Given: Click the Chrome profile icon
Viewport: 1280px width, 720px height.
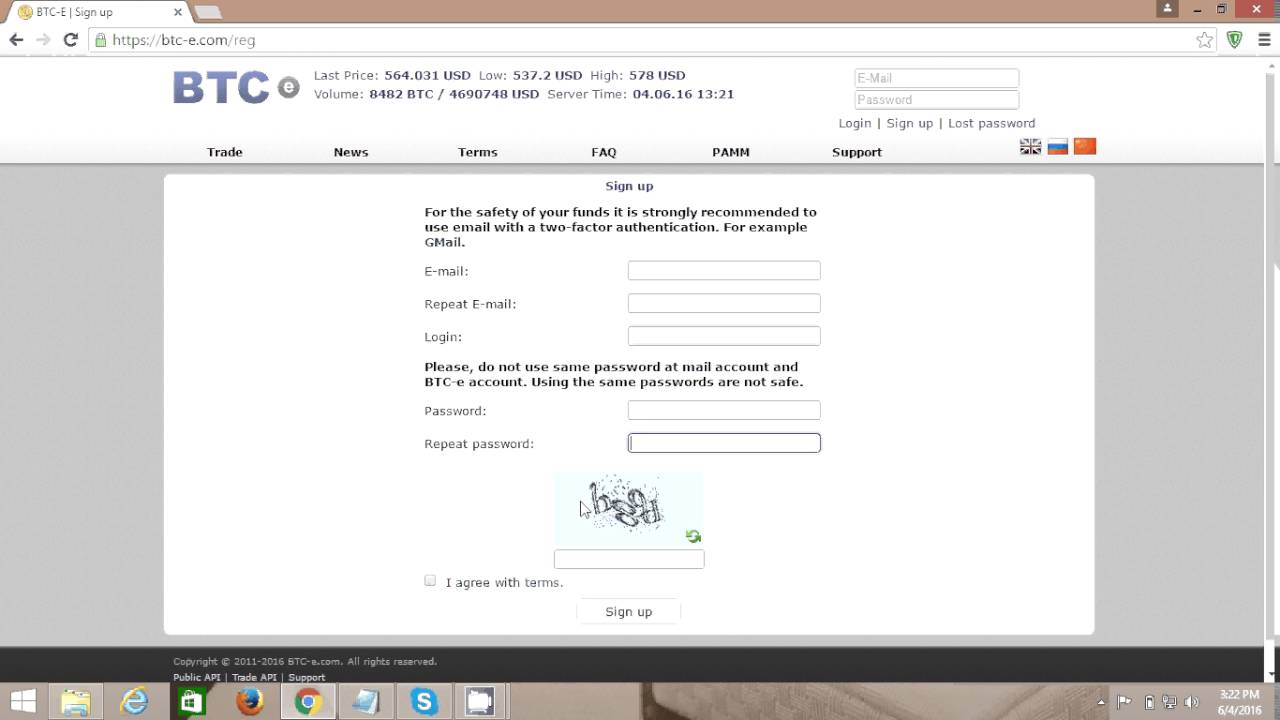Looking at the screenshot, I should (x=1167, y=9).
